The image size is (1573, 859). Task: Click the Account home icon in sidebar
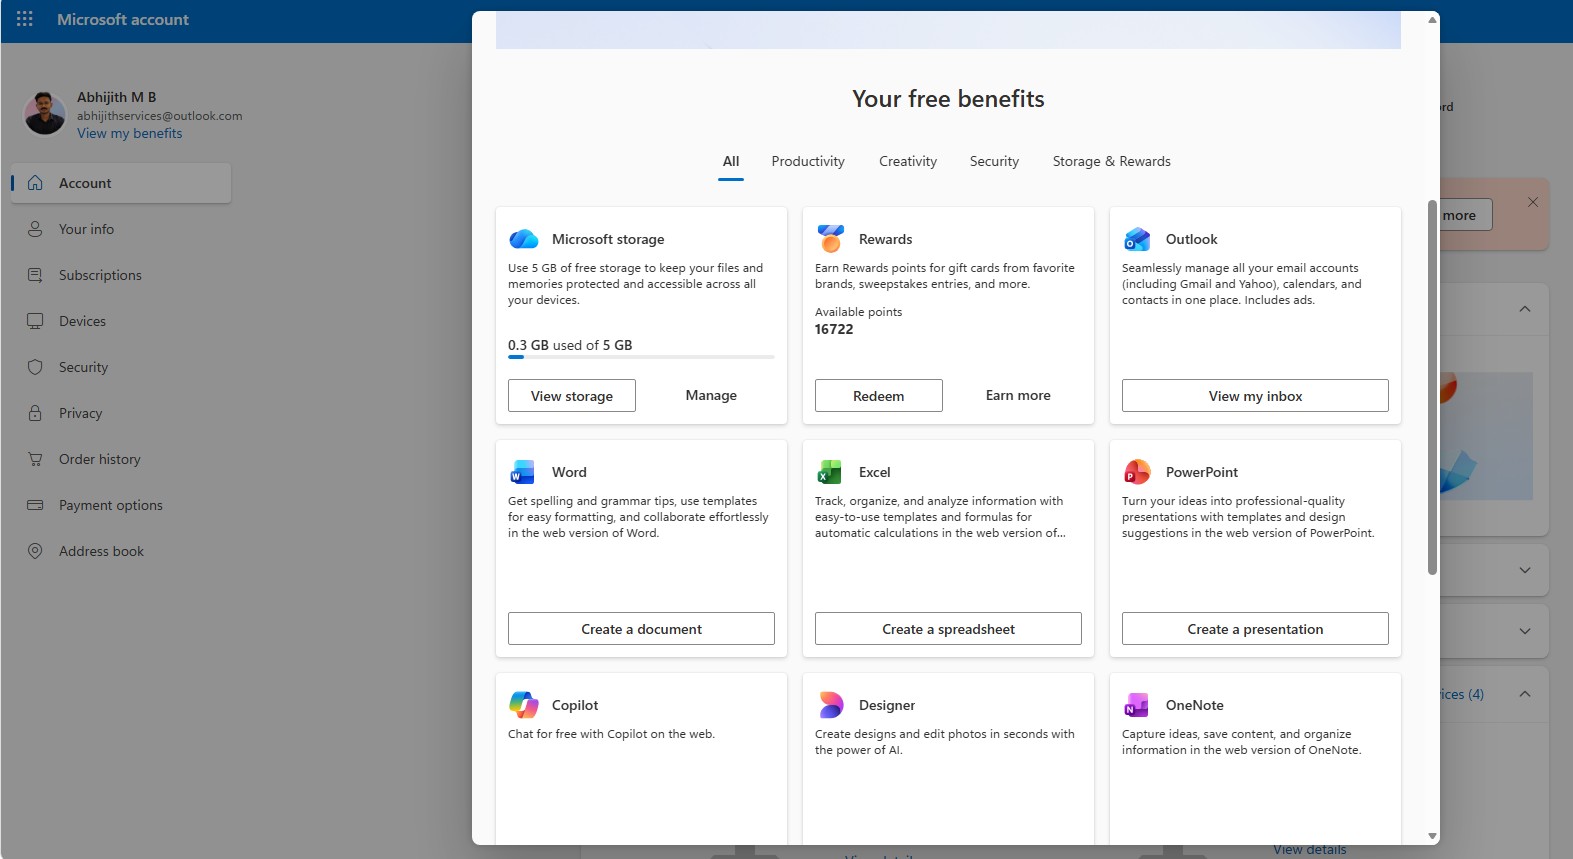[35, 183]
